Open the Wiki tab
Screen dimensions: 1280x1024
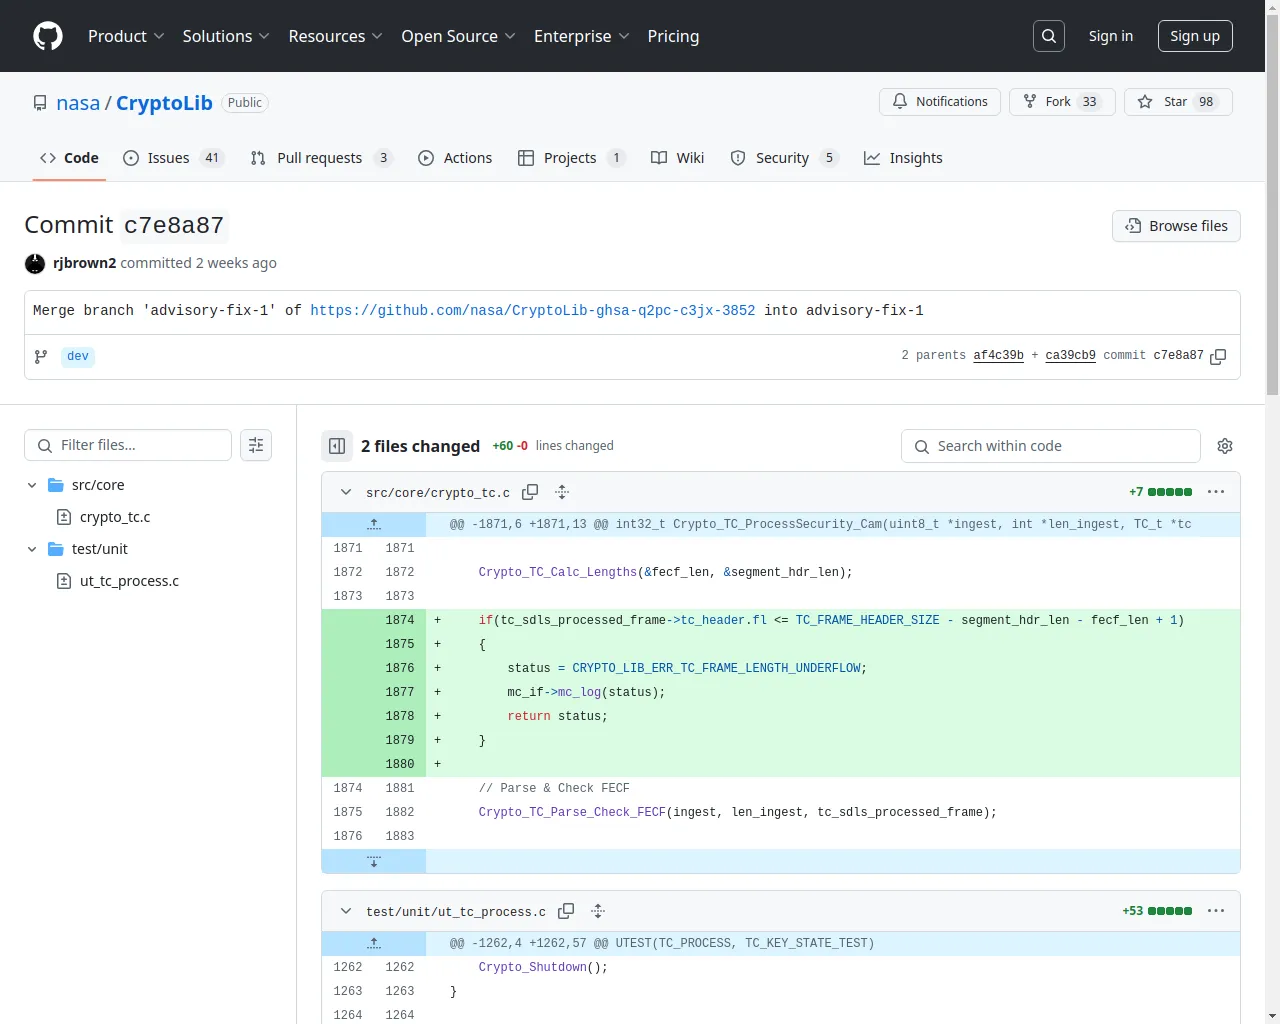pyautogui.click(x=677, y=158)
